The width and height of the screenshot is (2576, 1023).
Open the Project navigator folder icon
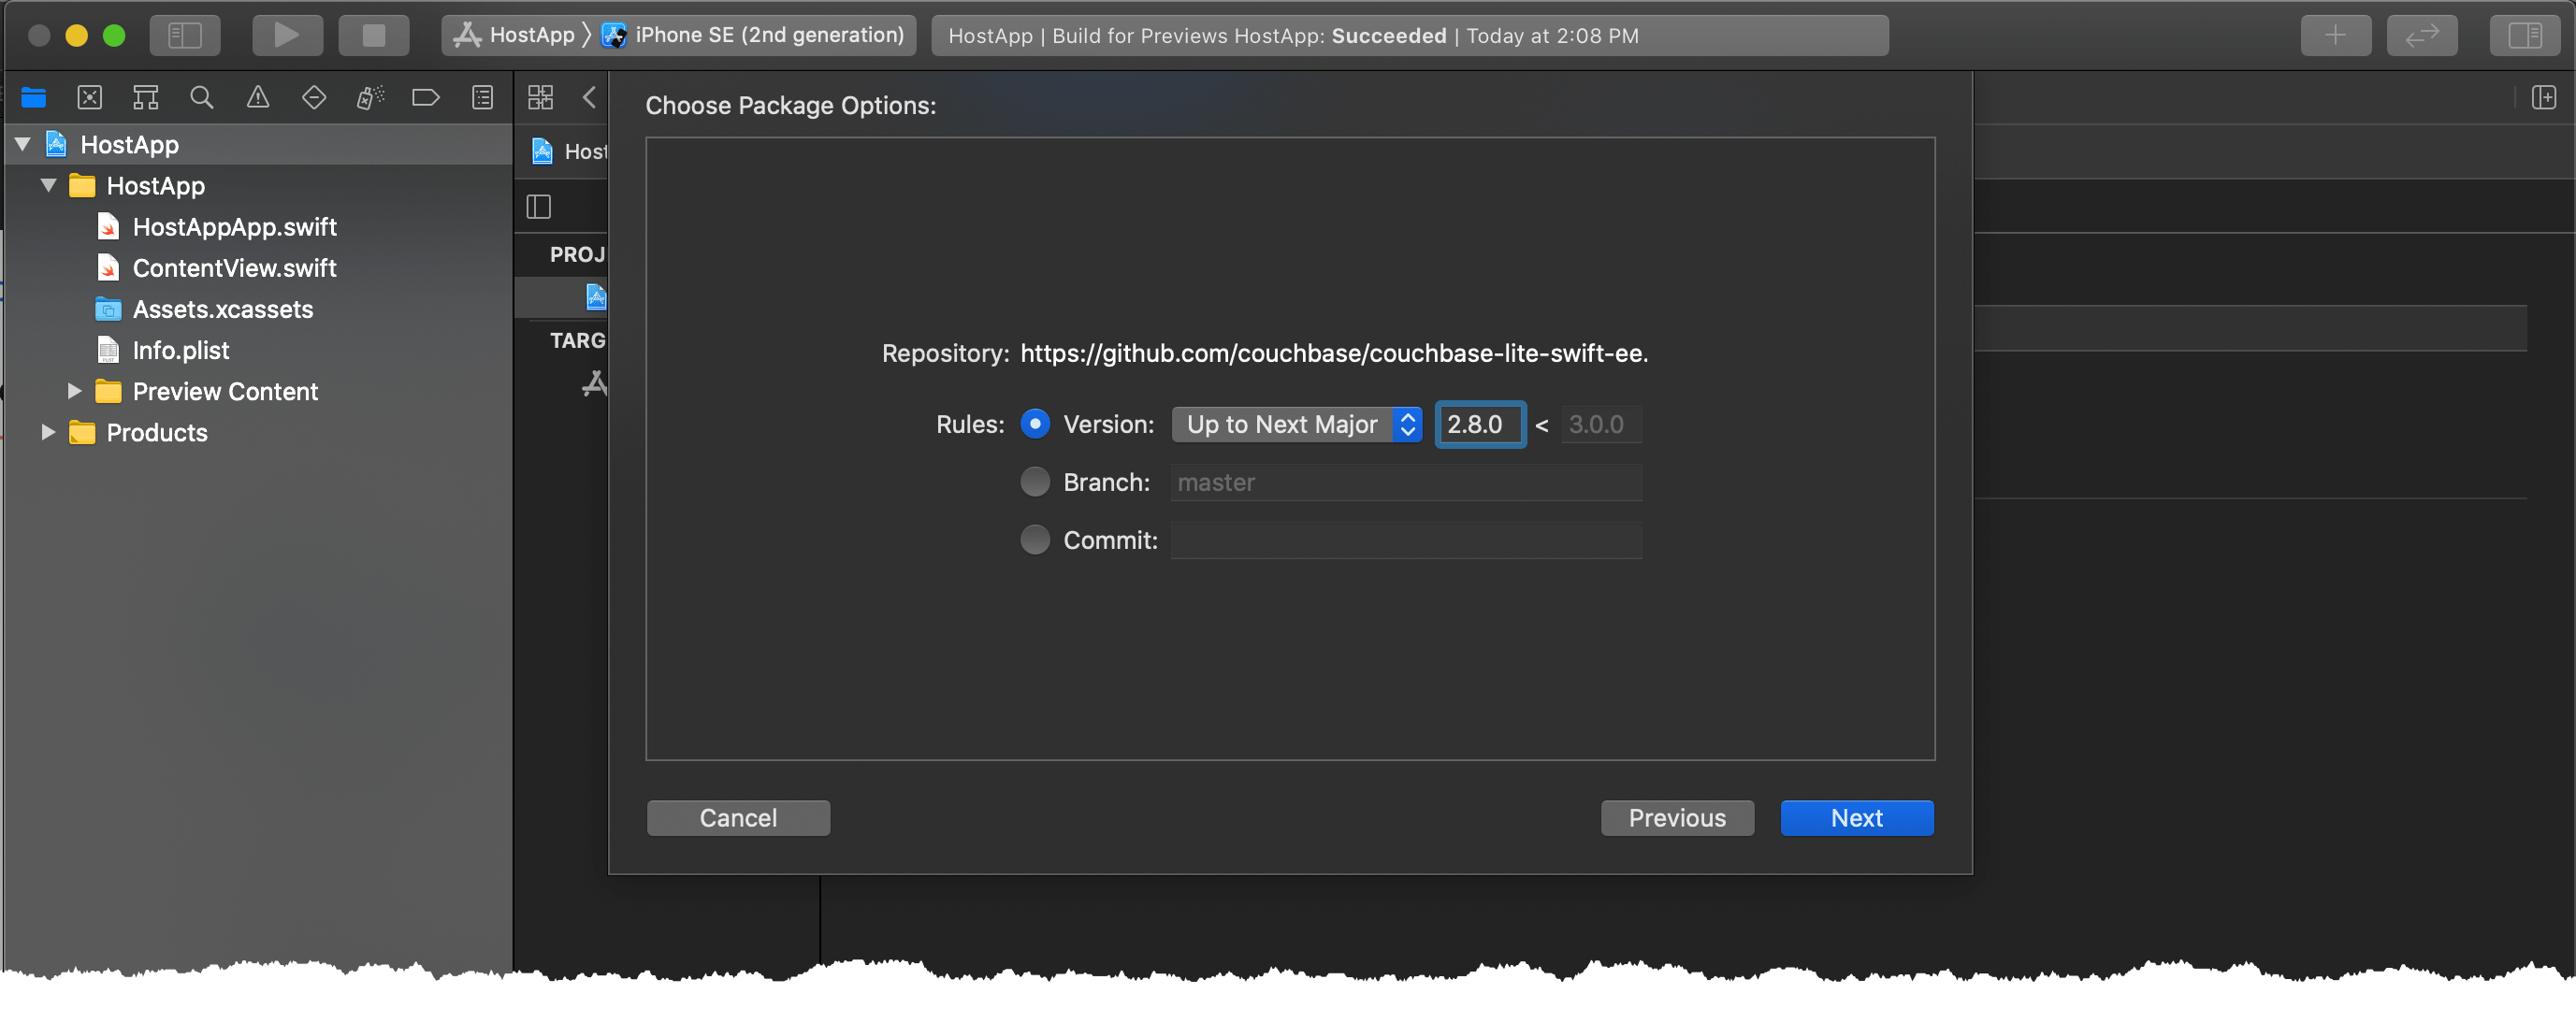click(x=33, y=97)
